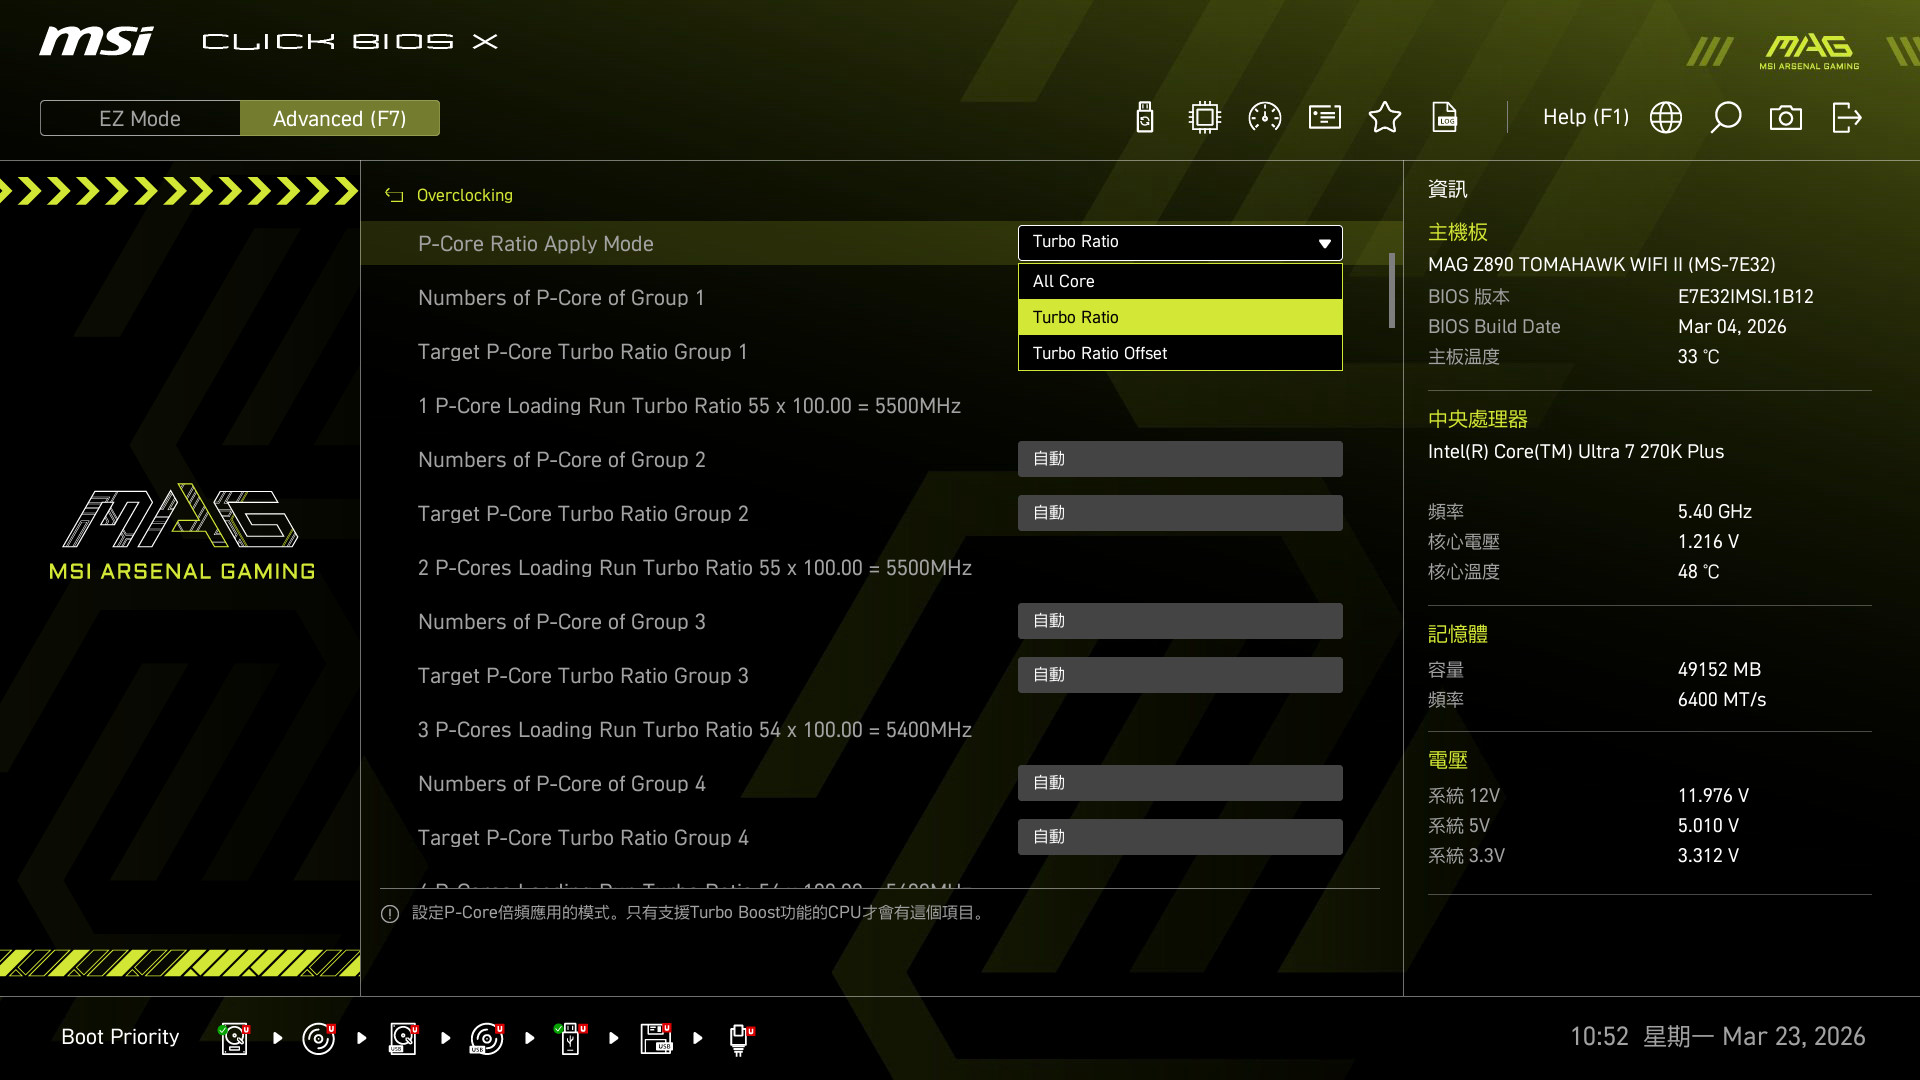Click the settings list vertical scrollbar

click(1391, 290)
